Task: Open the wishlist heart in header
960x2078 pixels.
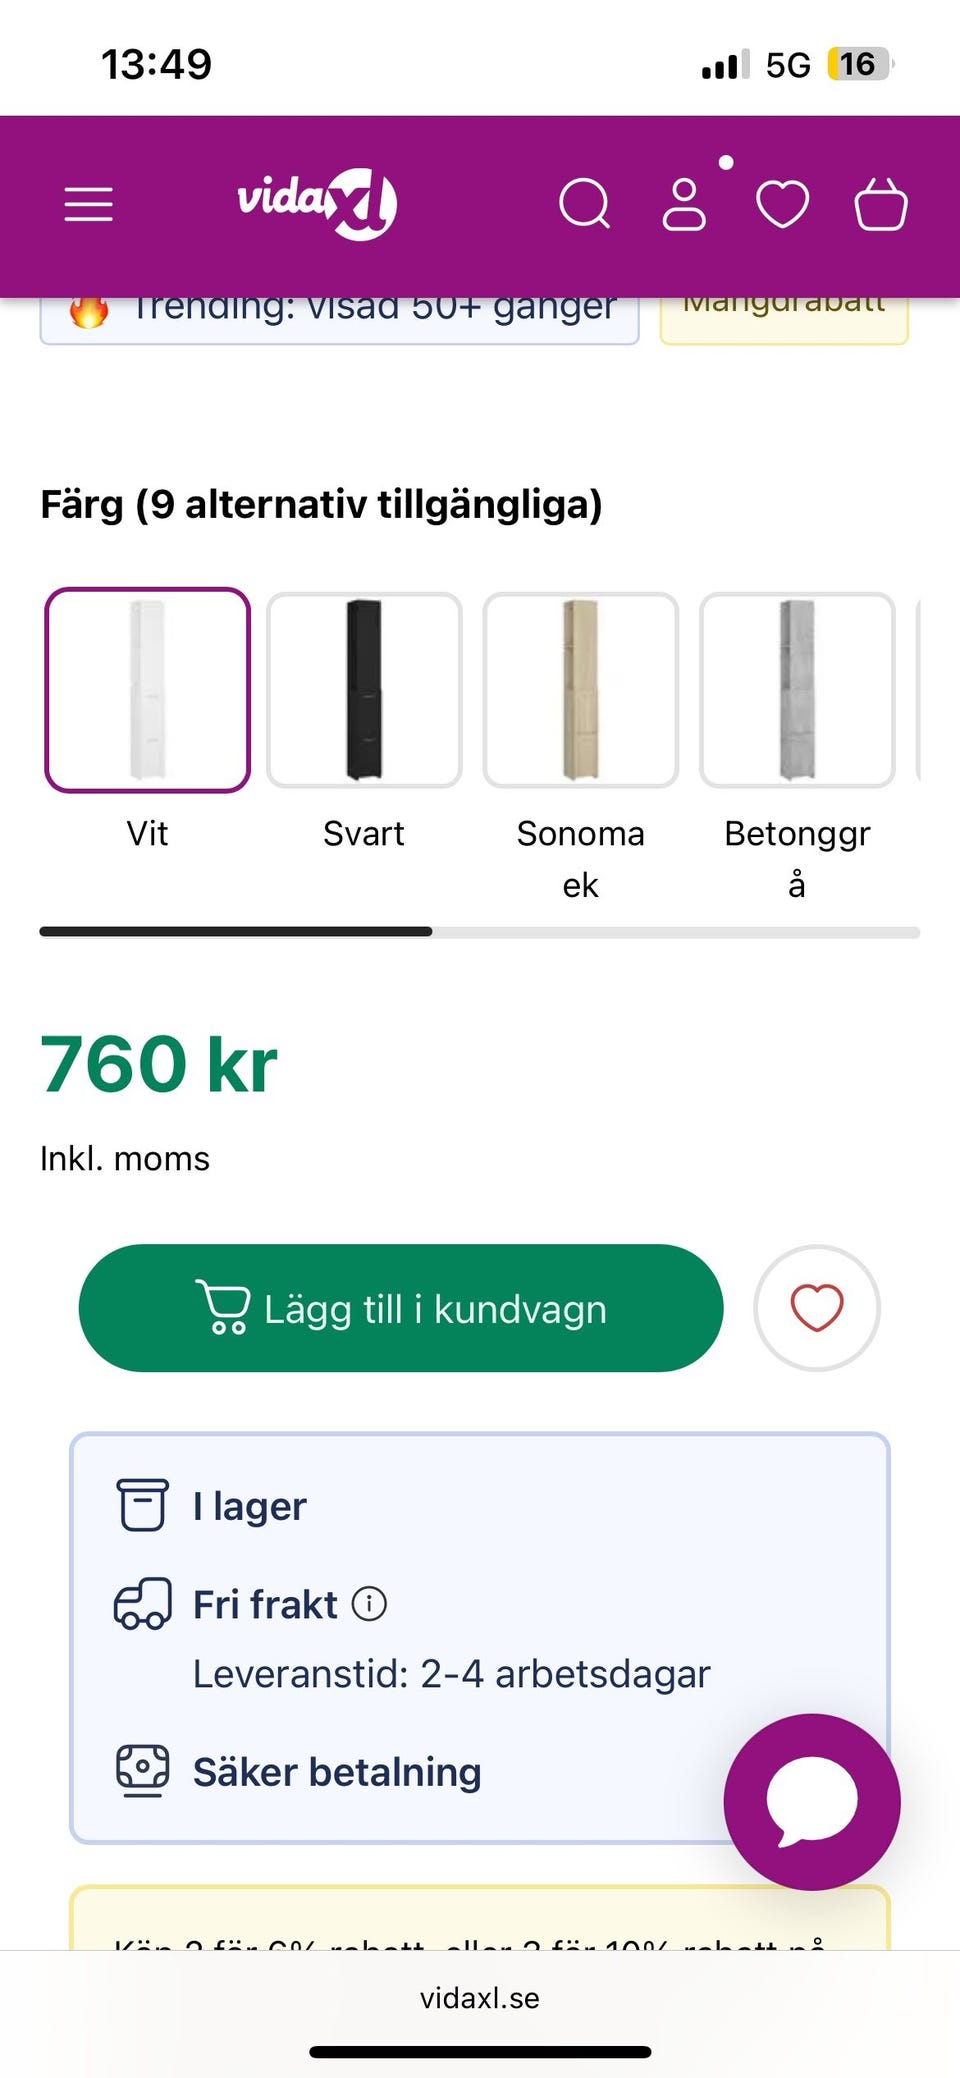Action: point(782,205)
